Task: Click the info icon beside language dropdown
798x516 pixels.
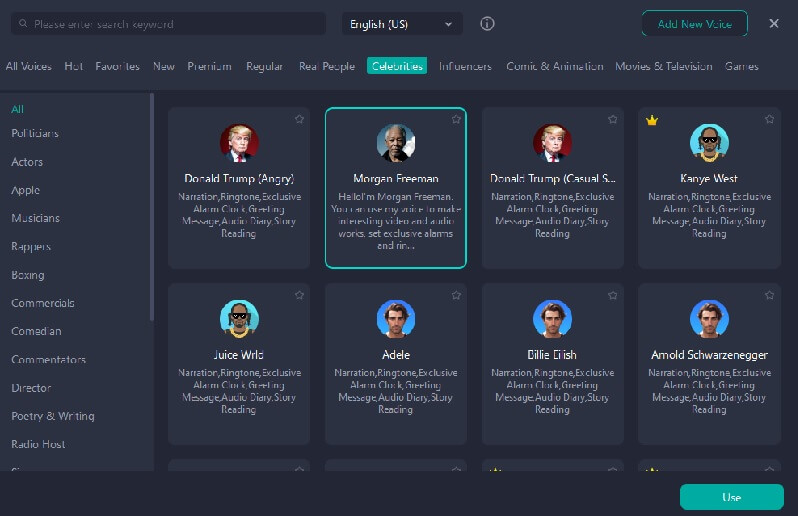Action: tap(487, 23)
